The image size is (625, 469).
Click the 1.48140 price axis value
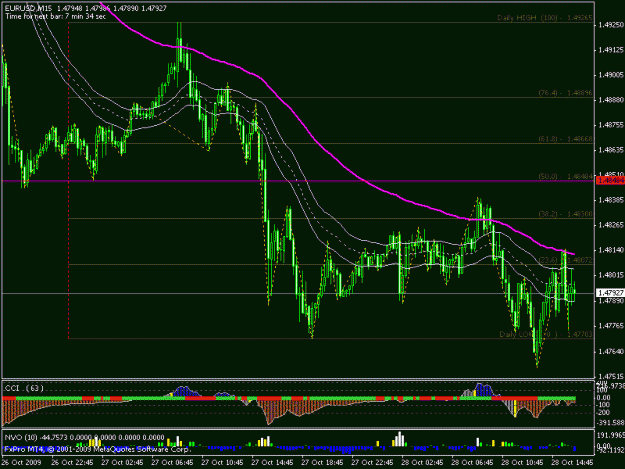[611, 250]
